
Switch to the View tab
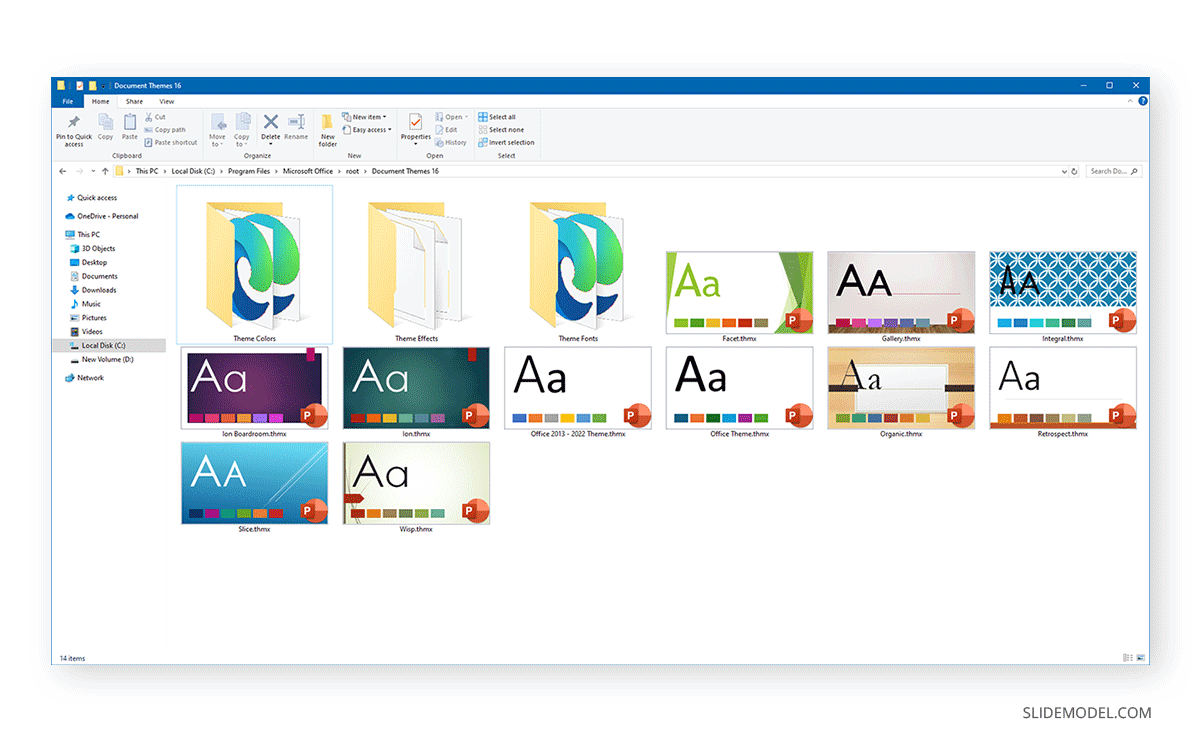[166, 101]
